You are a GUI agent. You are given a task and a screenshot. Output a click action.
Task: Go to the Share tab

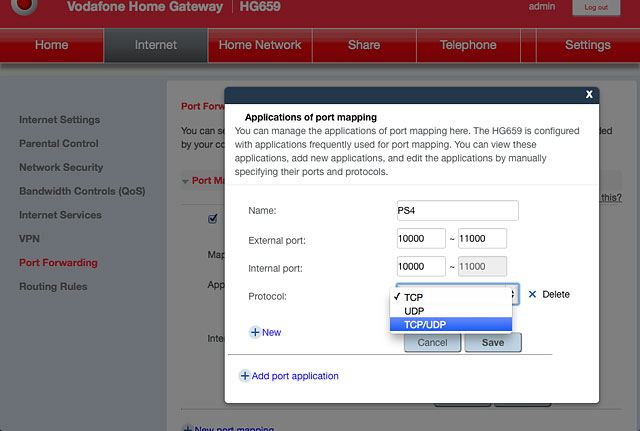[364, 45]
